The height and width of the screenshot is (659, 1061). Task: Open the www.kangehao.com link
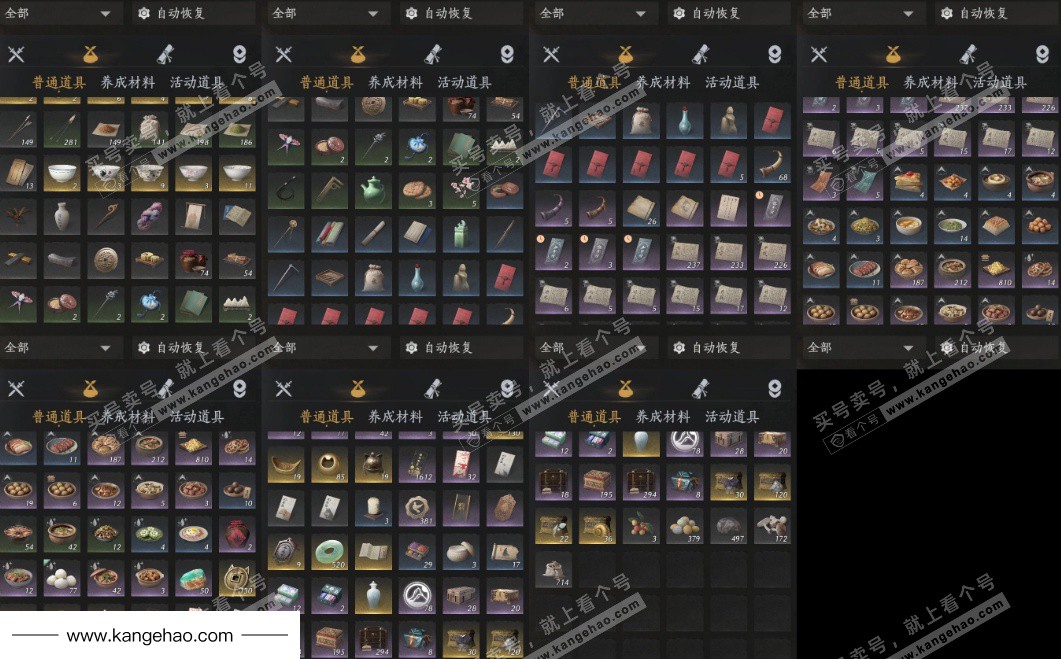tap(150, 635)
